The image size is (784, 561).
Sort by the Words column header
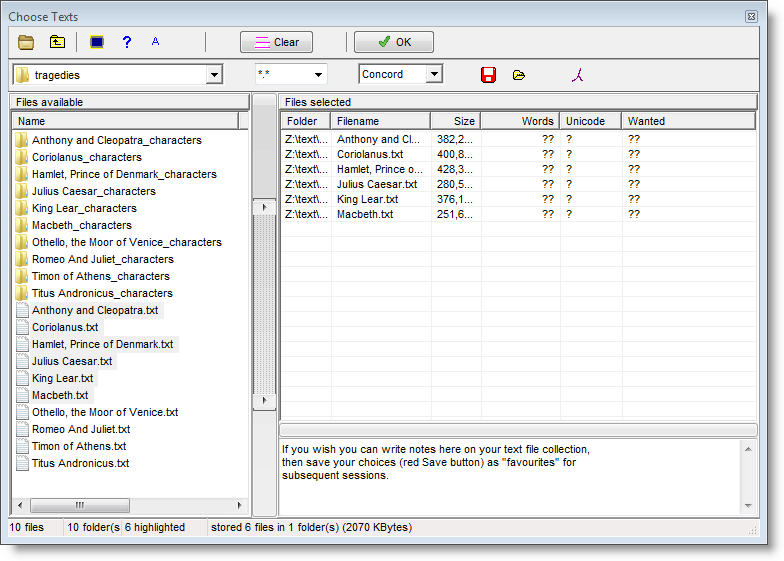click(520, 121)
